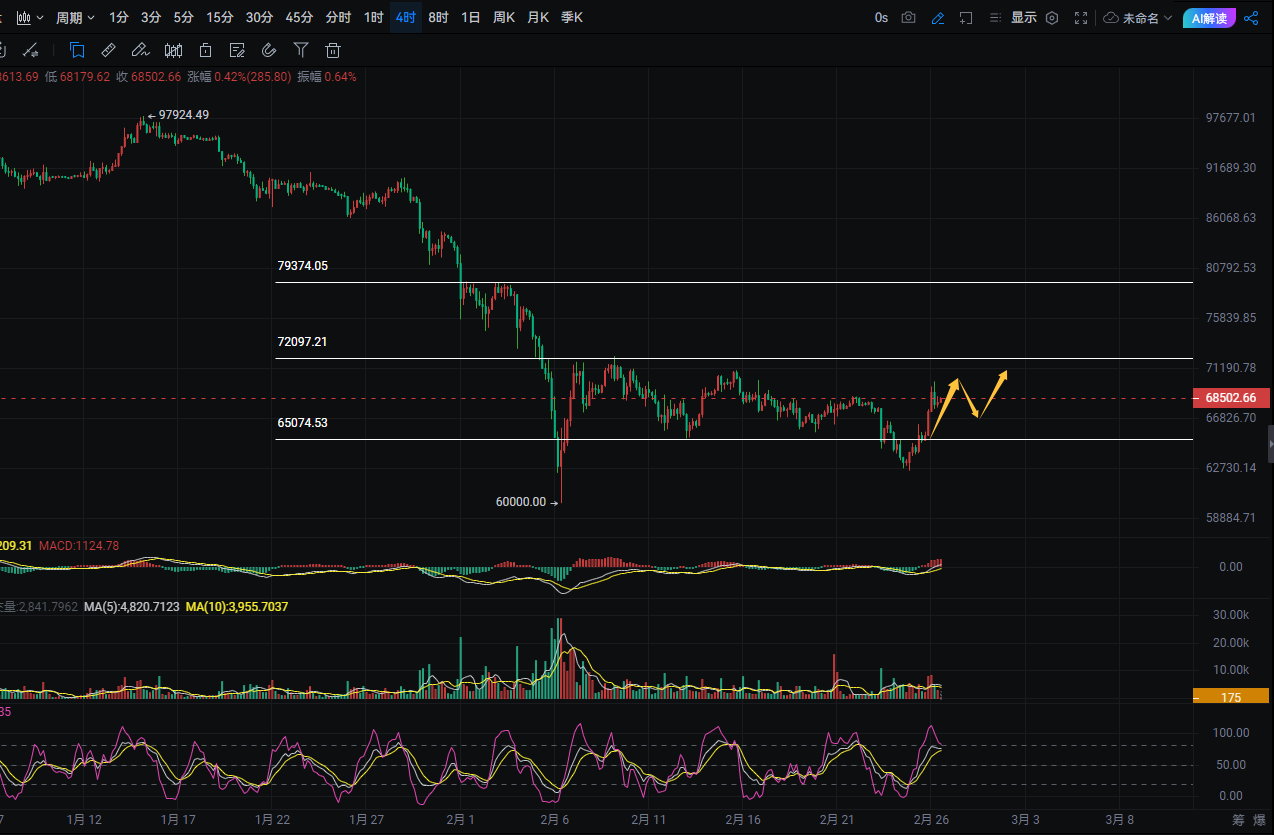Viewport: 1274px width, 835px height.
Task: Switch to the 1日 timeframe
Action: 470,17
